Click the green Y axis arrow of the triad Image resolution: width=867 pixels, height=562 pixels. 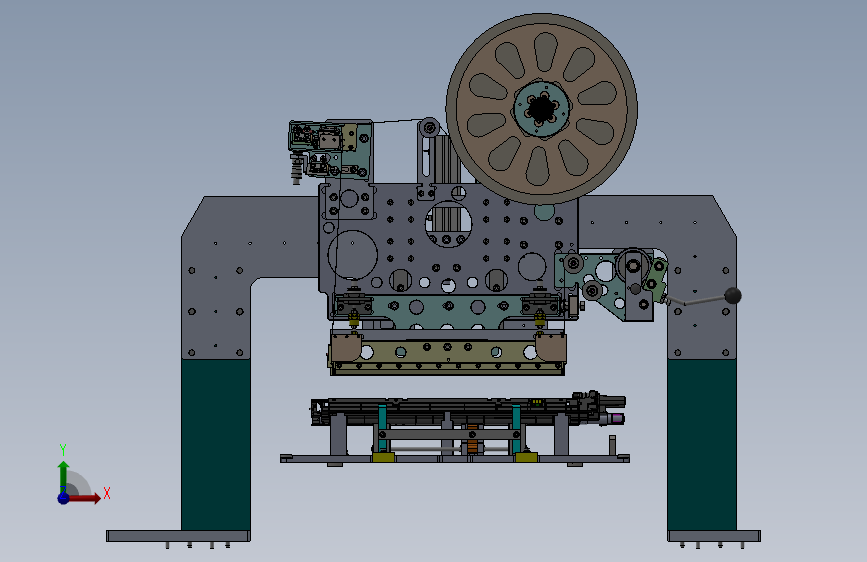(63, 475)
